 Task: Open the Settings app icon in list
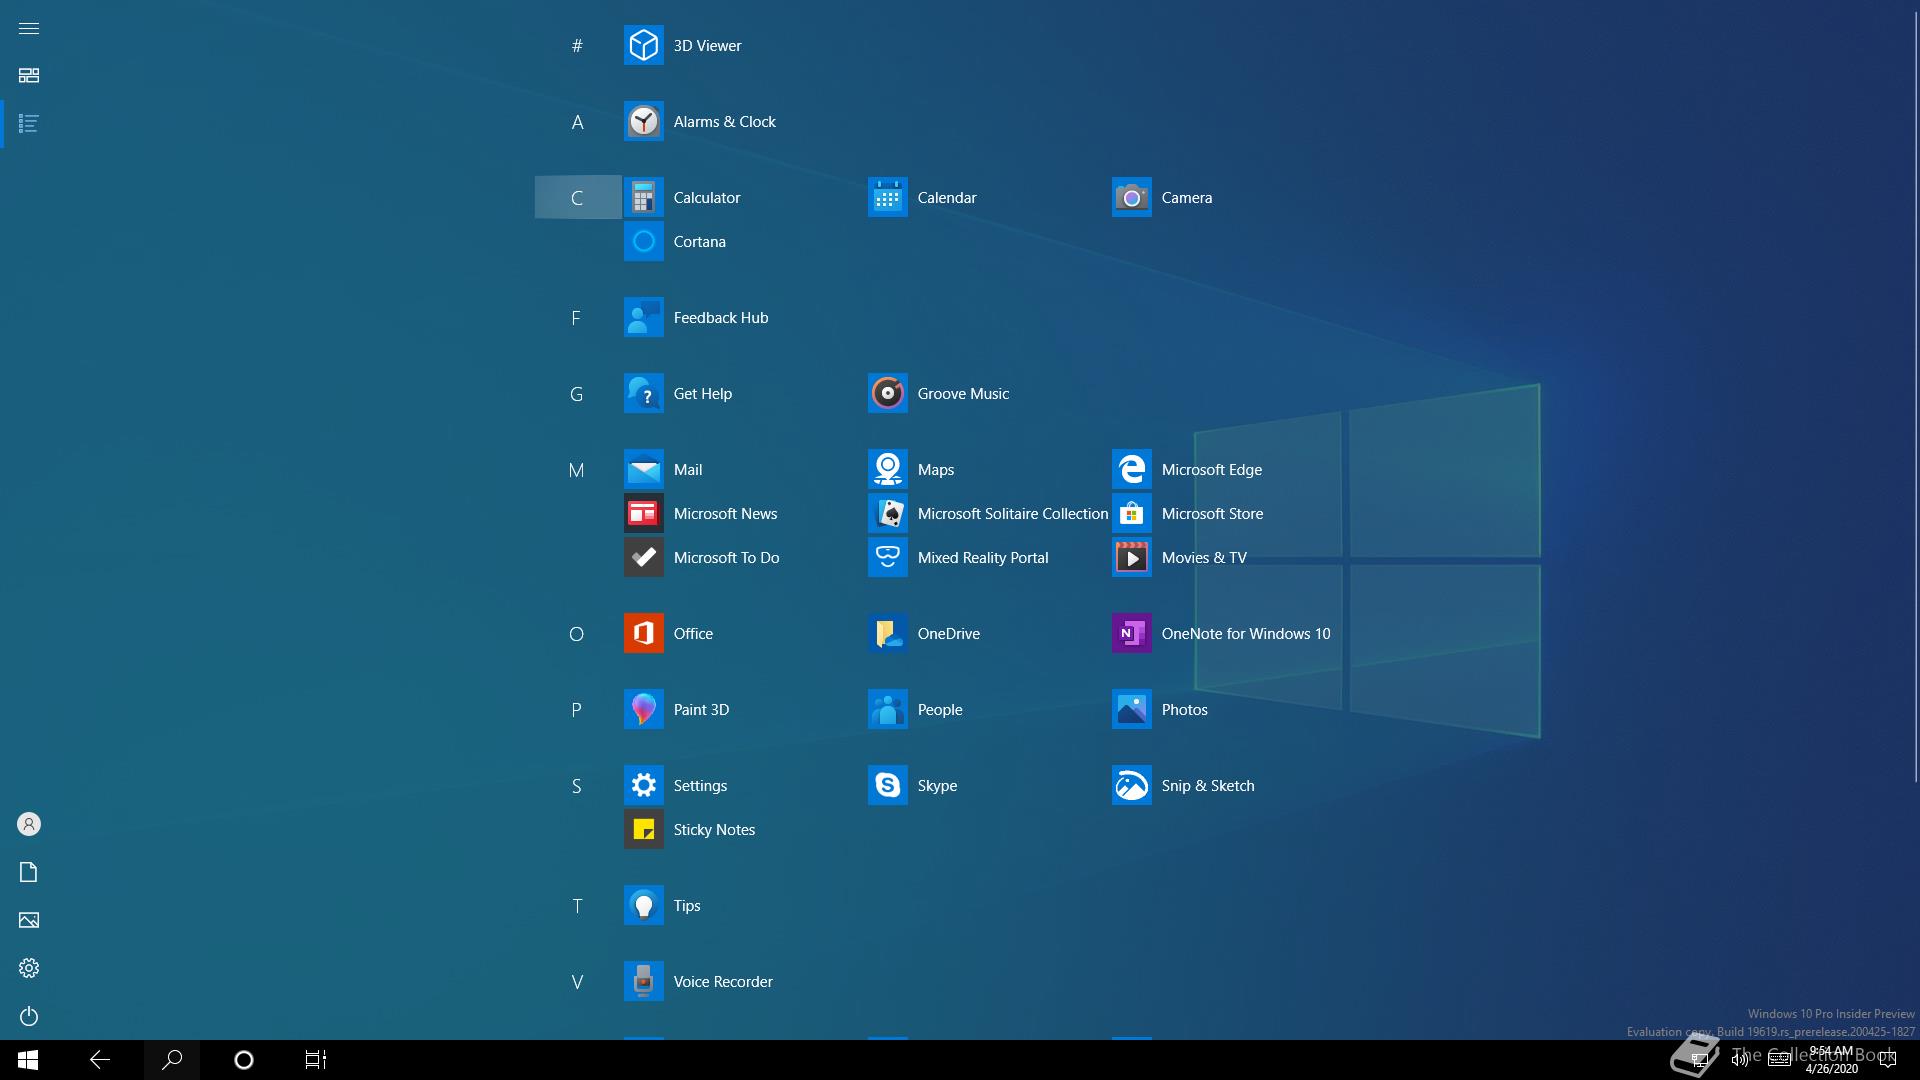(x=643, y=785)
